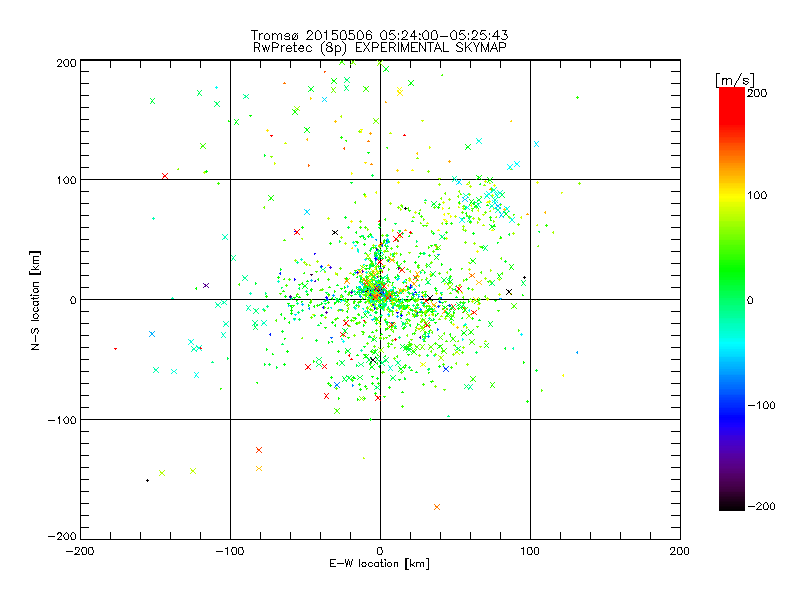The height and width of the screenshot is (600, 800).
Task: Click the 'E-W location [km]' axis label
Action: pos(379,564)
